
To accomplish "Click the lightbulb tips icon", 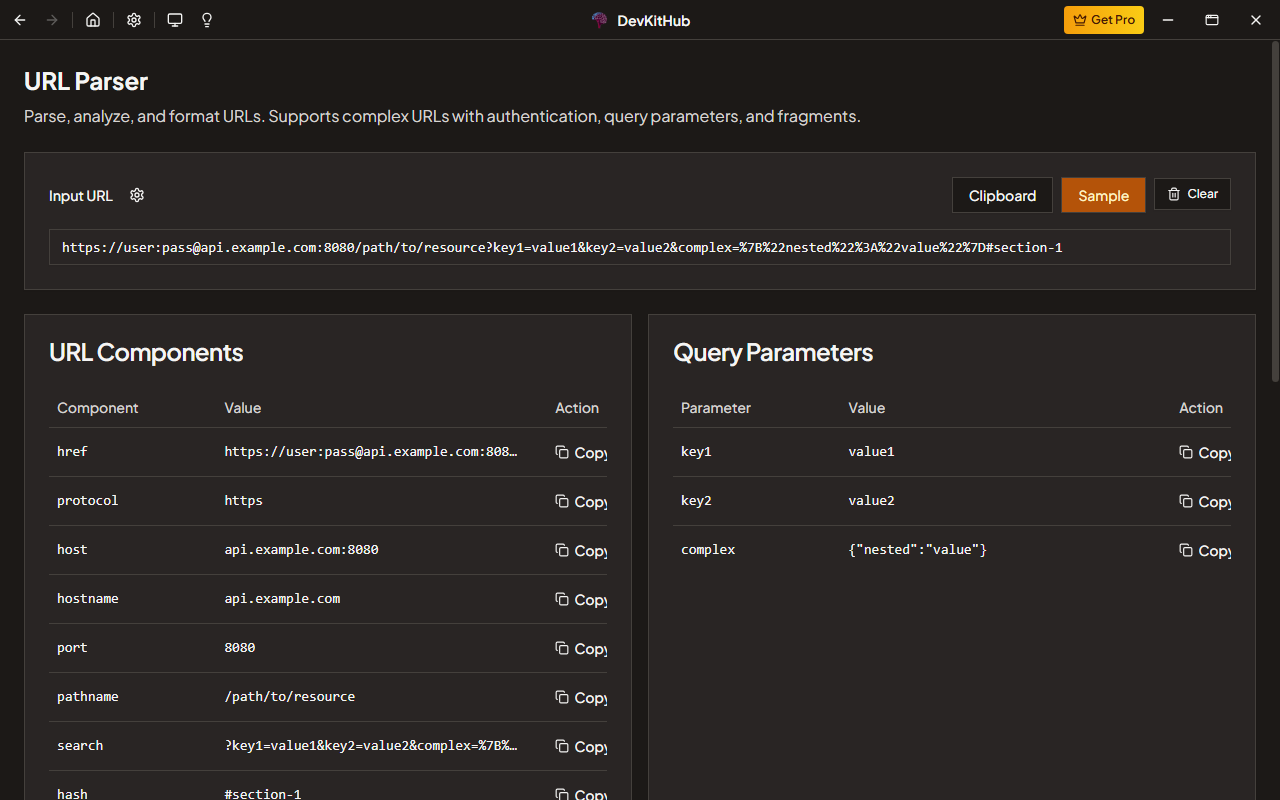I will [x=207, y=20].
